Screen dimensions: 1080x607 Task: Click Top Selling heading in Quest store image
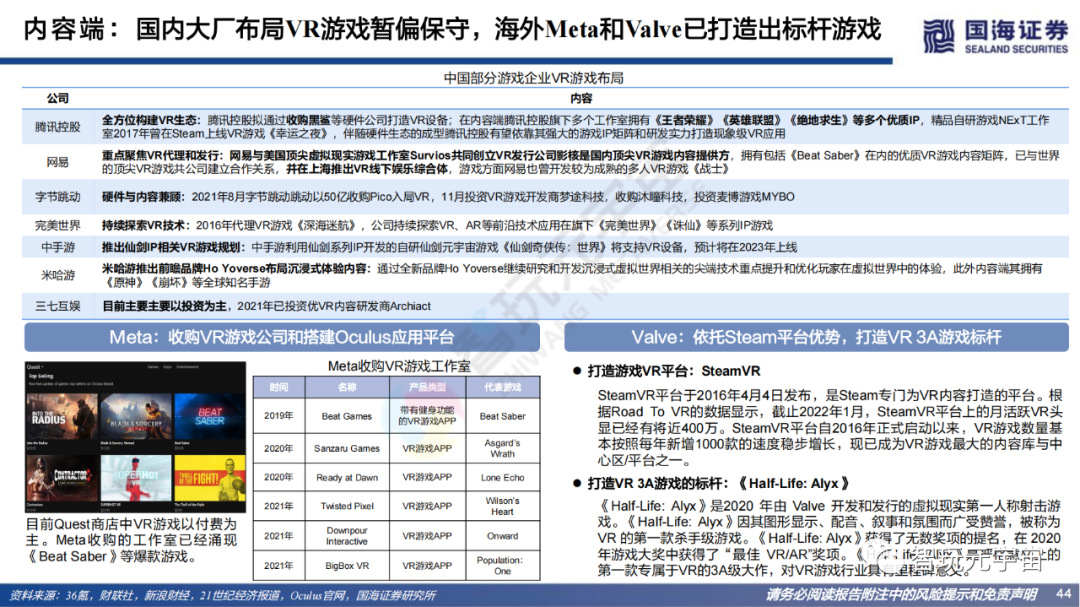coord(41,376)
